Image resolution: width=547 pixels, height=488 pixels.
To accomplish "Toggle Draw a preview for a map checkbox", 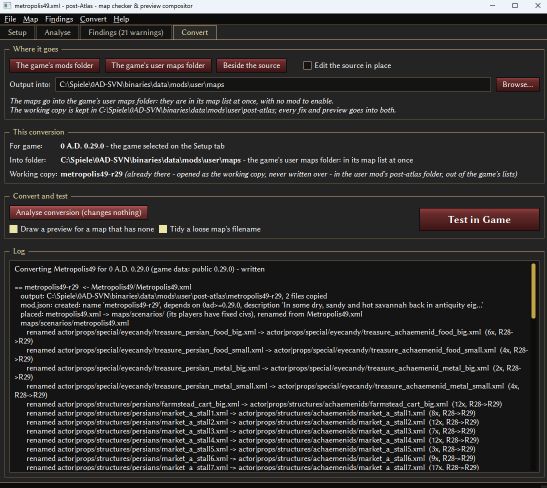I will click(14, 229).
